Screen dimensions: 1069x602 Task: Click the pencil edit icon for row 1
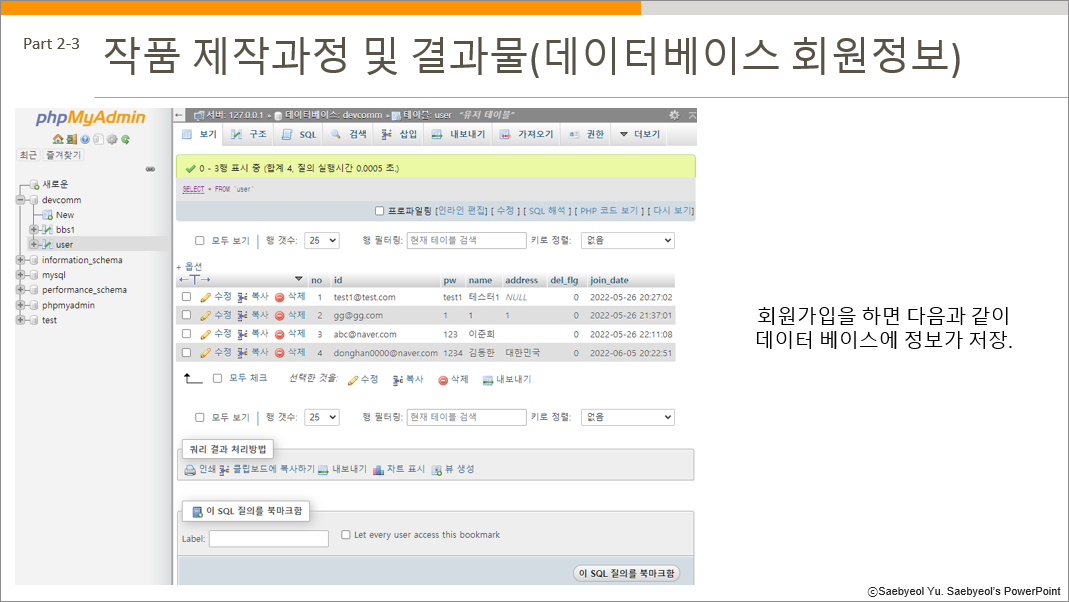[205, 297]
